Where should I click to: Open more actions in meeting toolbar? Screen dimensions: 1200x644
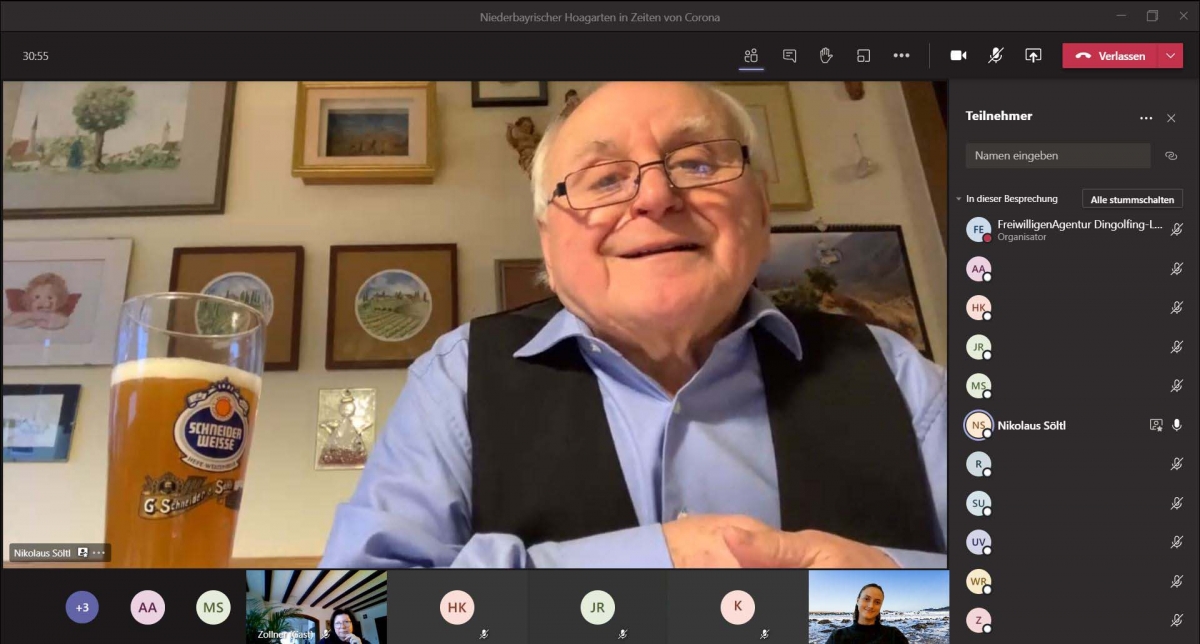[x=901, y=56]
